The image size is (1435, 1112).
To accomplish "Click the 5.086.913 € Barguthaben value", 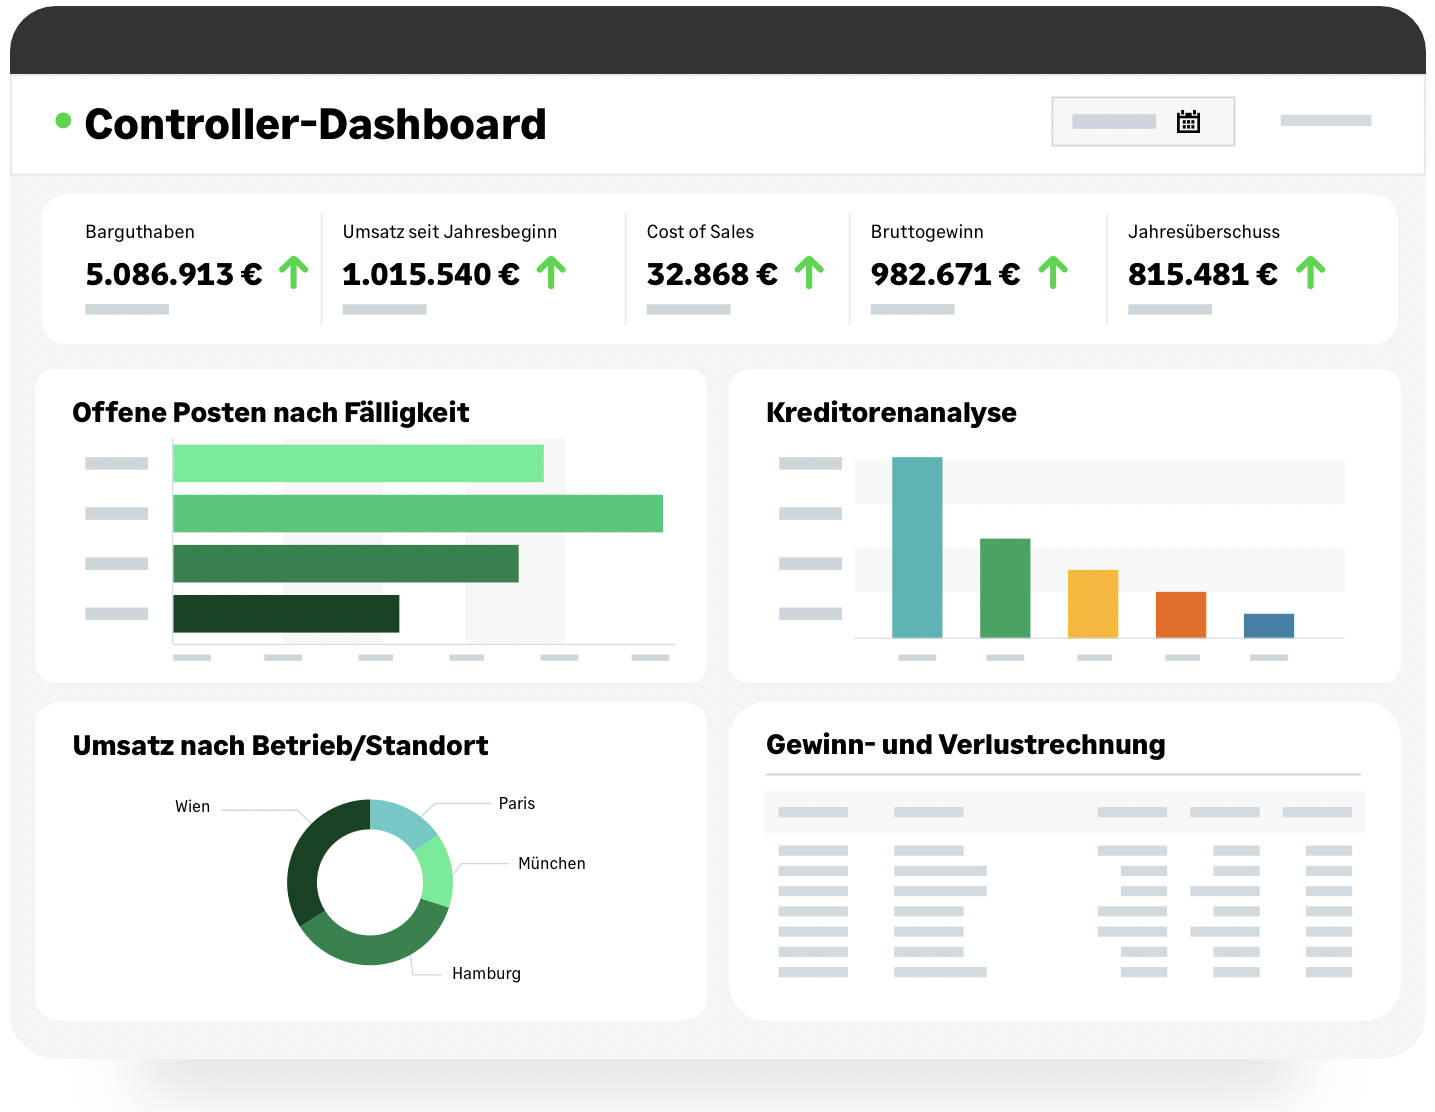I will point(174,274).
